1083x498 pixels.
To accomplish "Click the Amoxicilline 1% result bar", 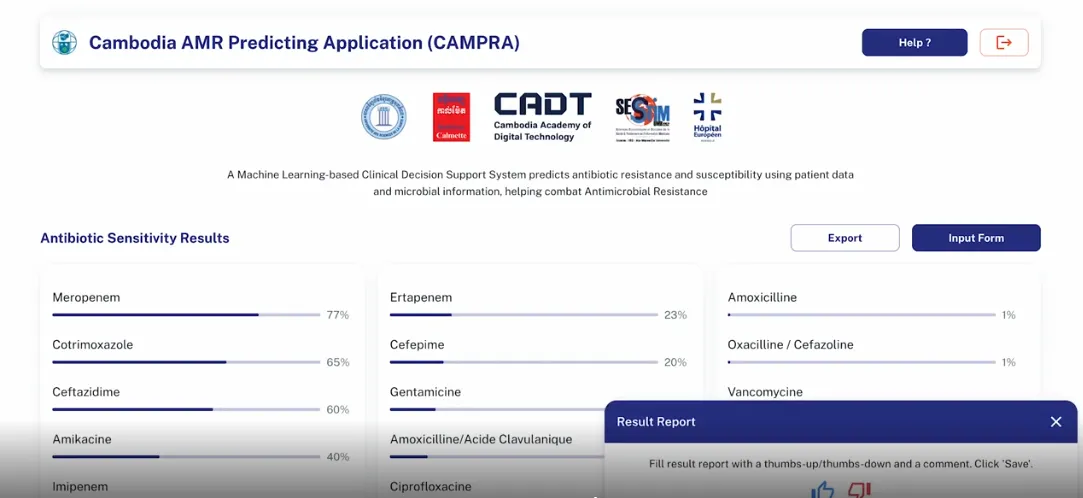I will [860, 315].
